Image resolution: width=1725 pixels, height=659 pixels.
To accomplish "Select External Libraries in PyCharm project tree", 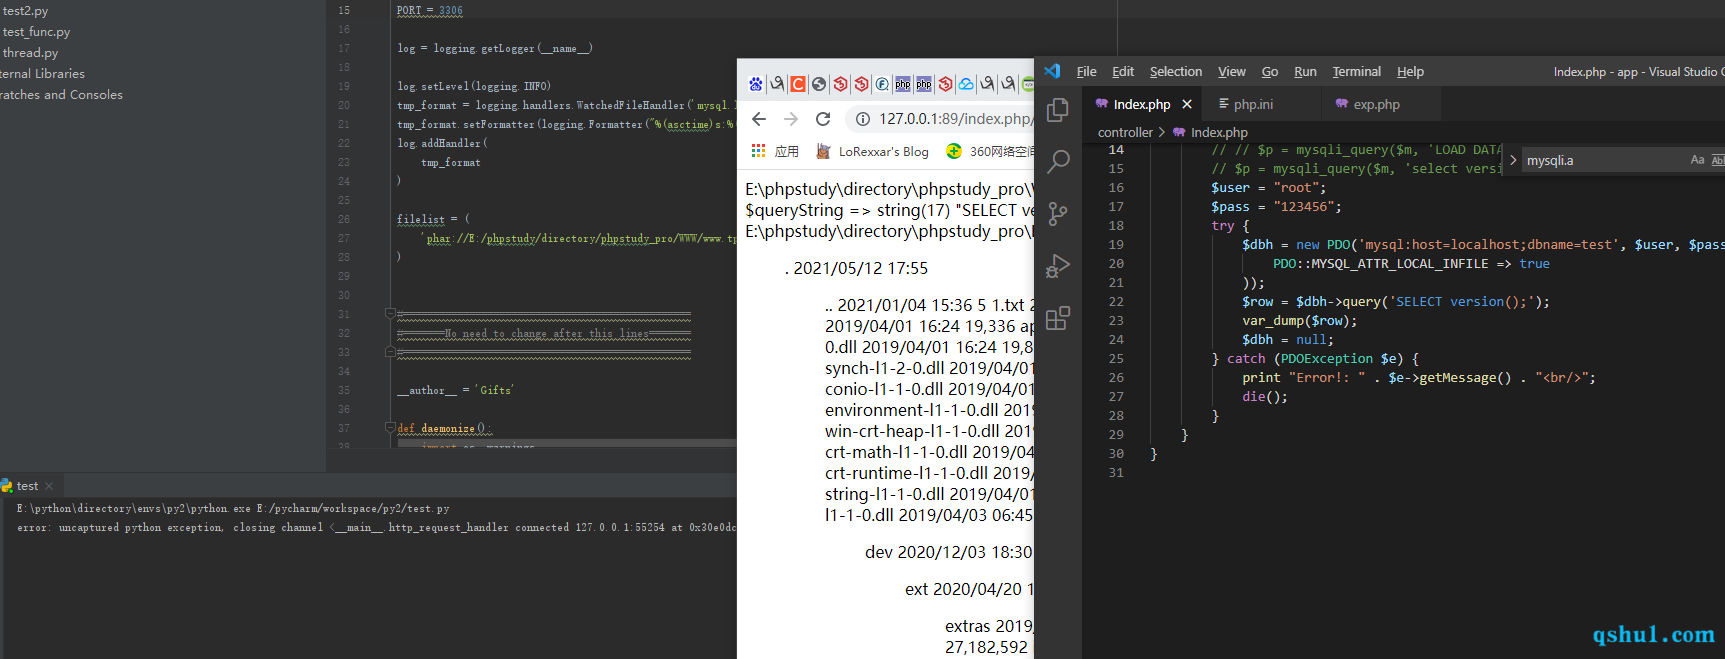I will pyautogui.click(x=42, y=74).
